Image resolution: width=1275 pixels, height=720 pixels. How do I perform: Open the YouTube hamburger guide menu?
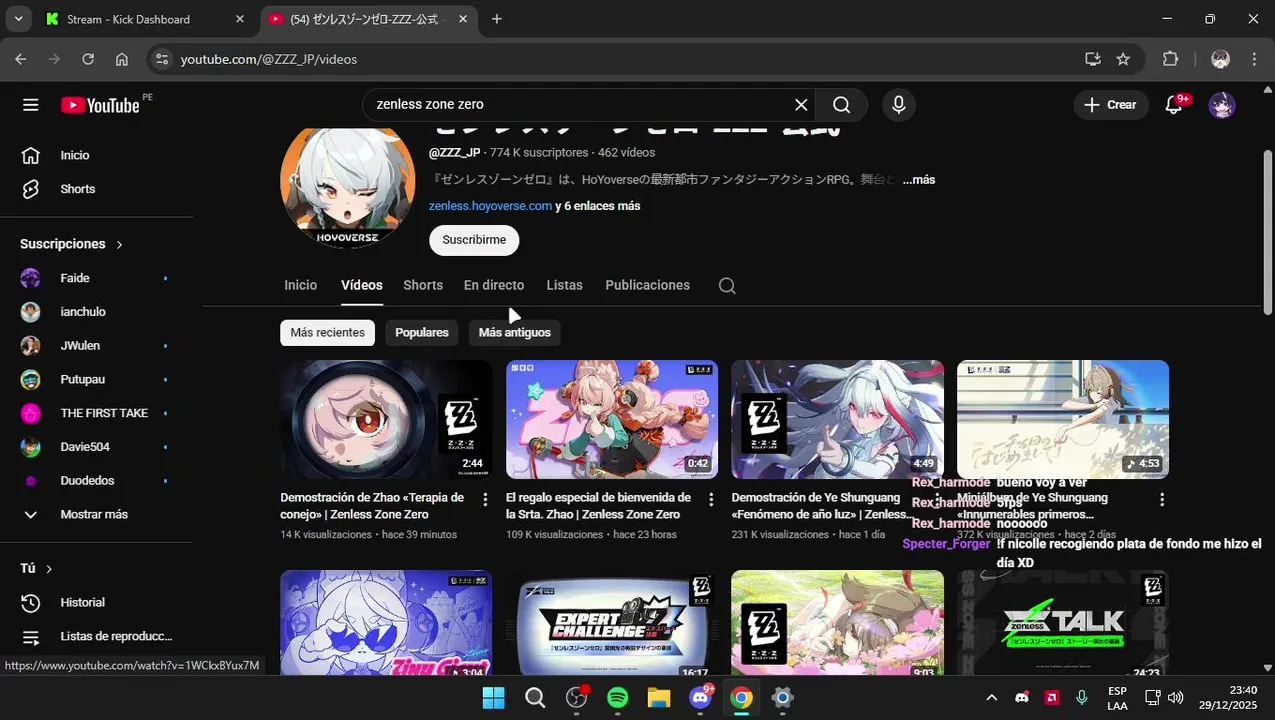point(31,105)
